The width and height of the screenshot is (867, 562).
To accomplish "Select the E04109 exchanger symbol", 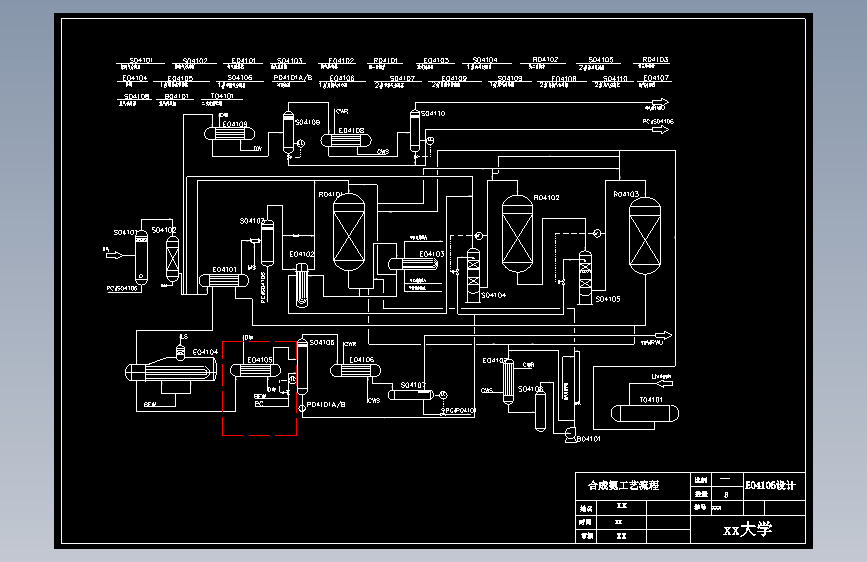I will coord(229,133).
